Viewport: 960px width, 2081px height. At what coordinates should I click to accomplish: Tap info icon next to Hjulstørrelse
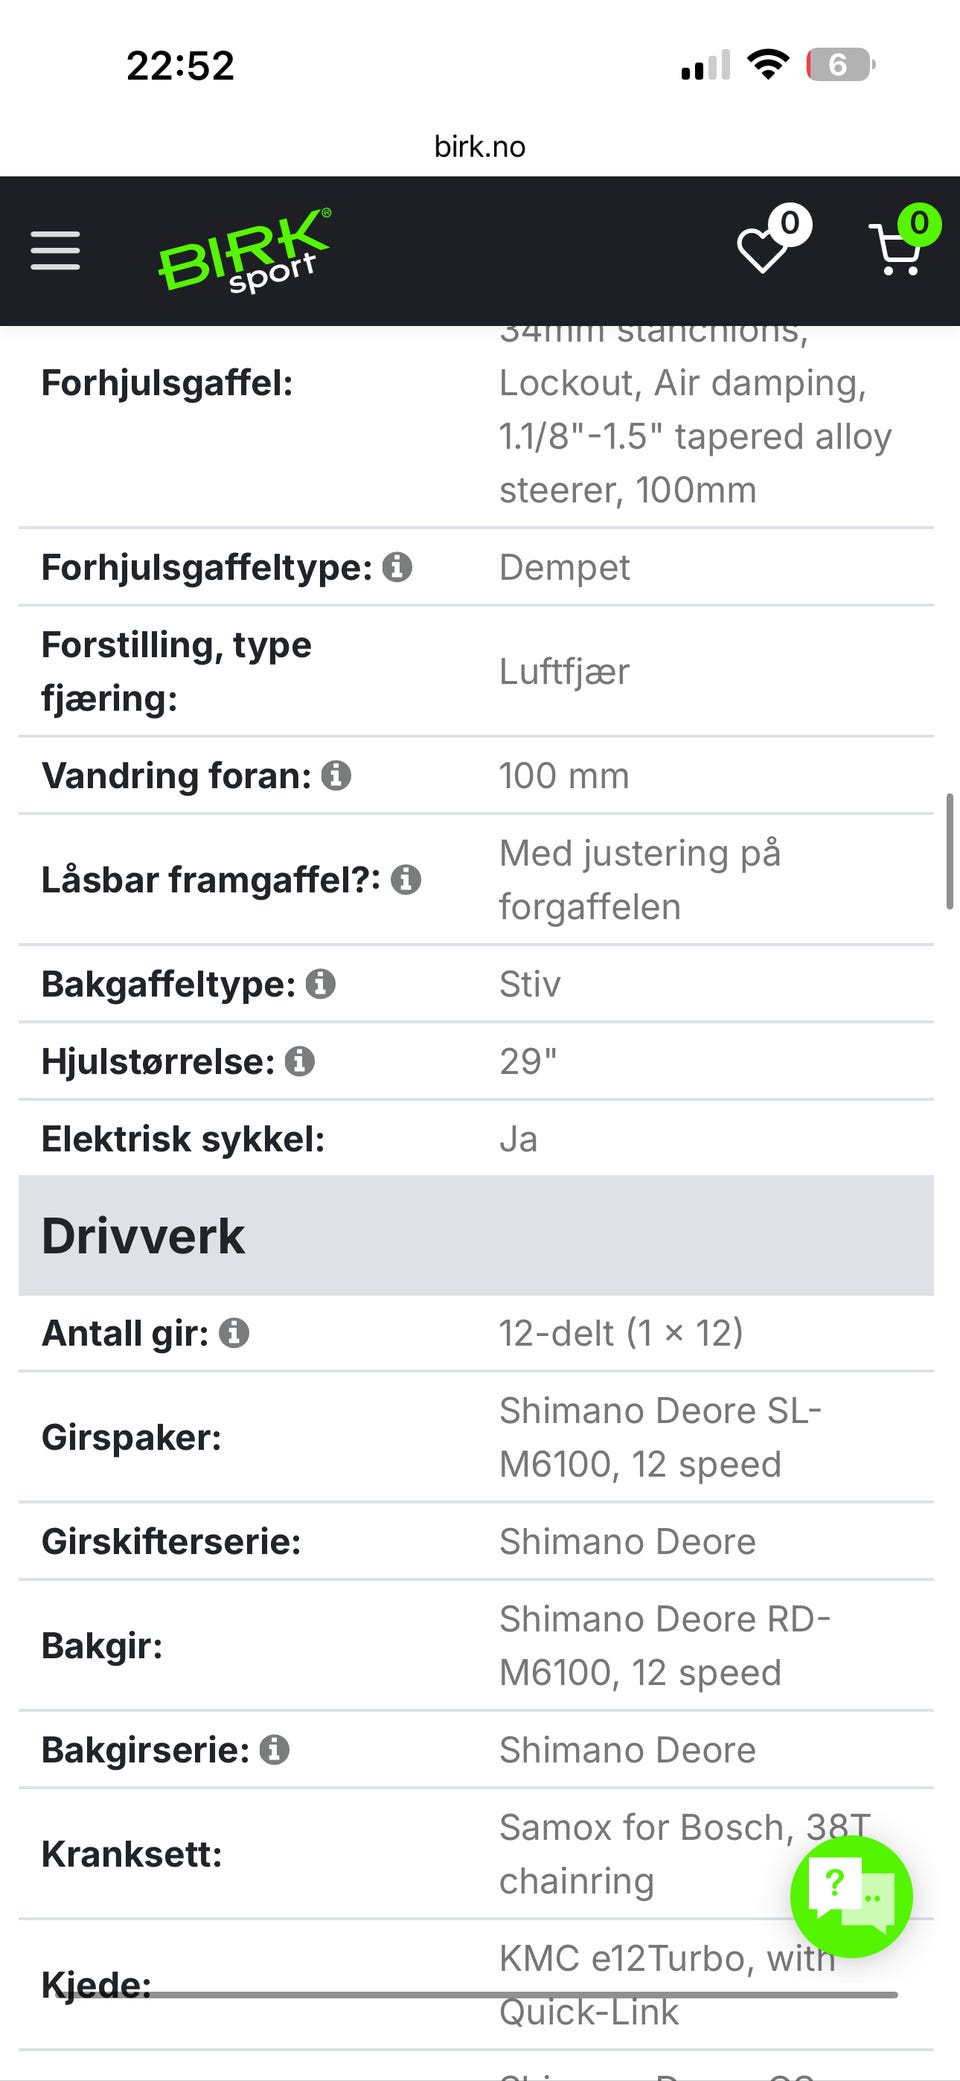[x=299, y=1061]
